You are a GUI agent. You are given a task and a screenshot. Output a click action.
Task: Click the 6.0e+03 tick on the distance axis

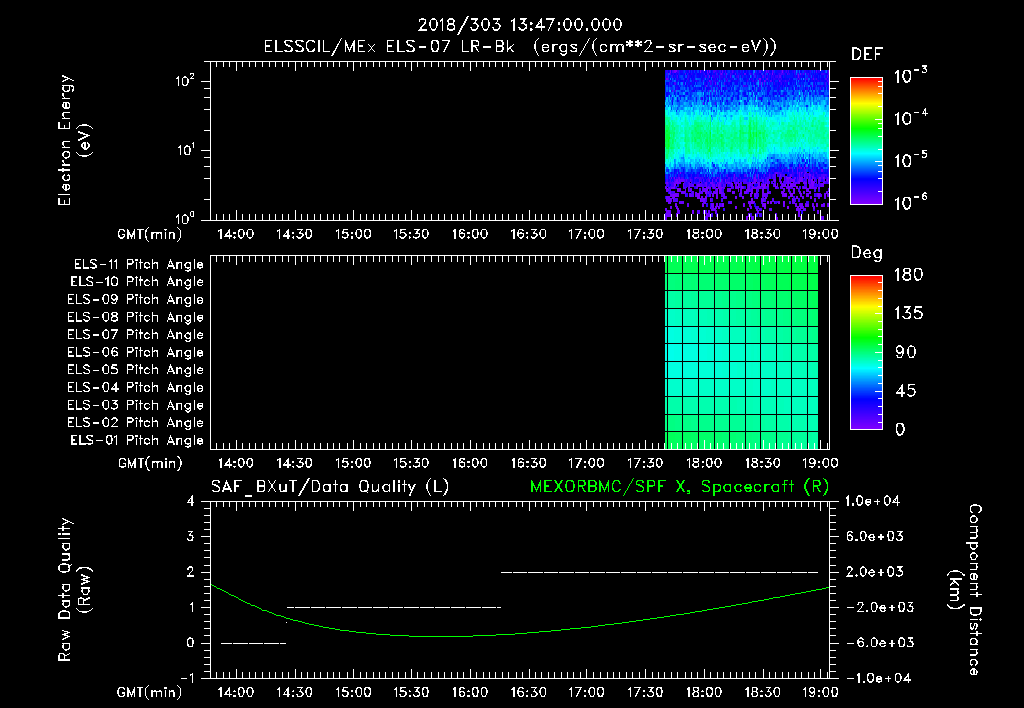pyautogui.click(x=875, y=536)
